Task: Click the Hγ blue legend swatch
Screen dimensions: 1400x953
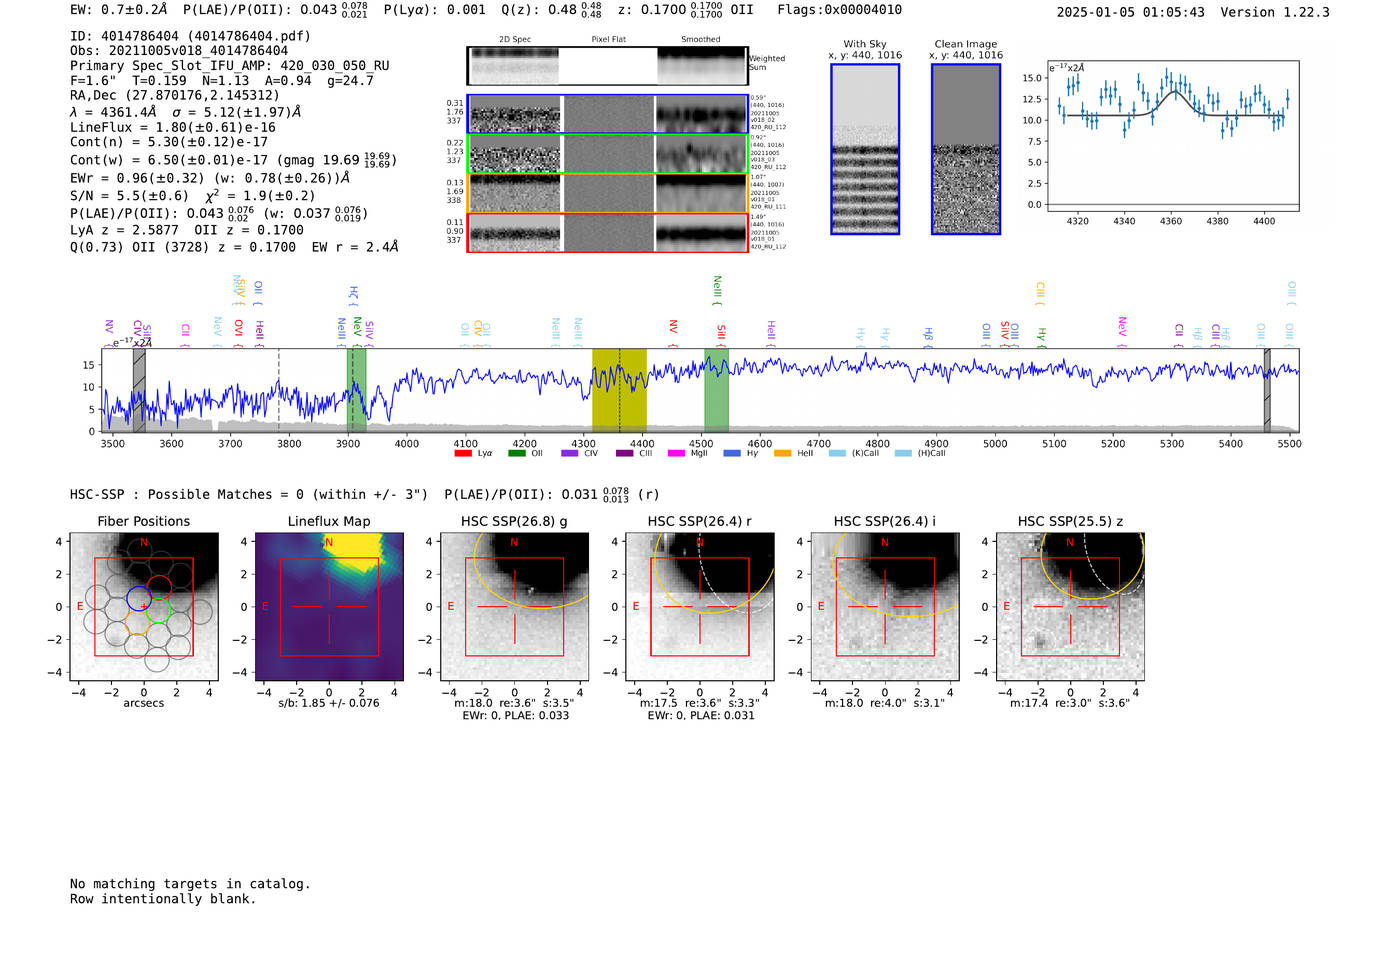Action: point(732,453)
